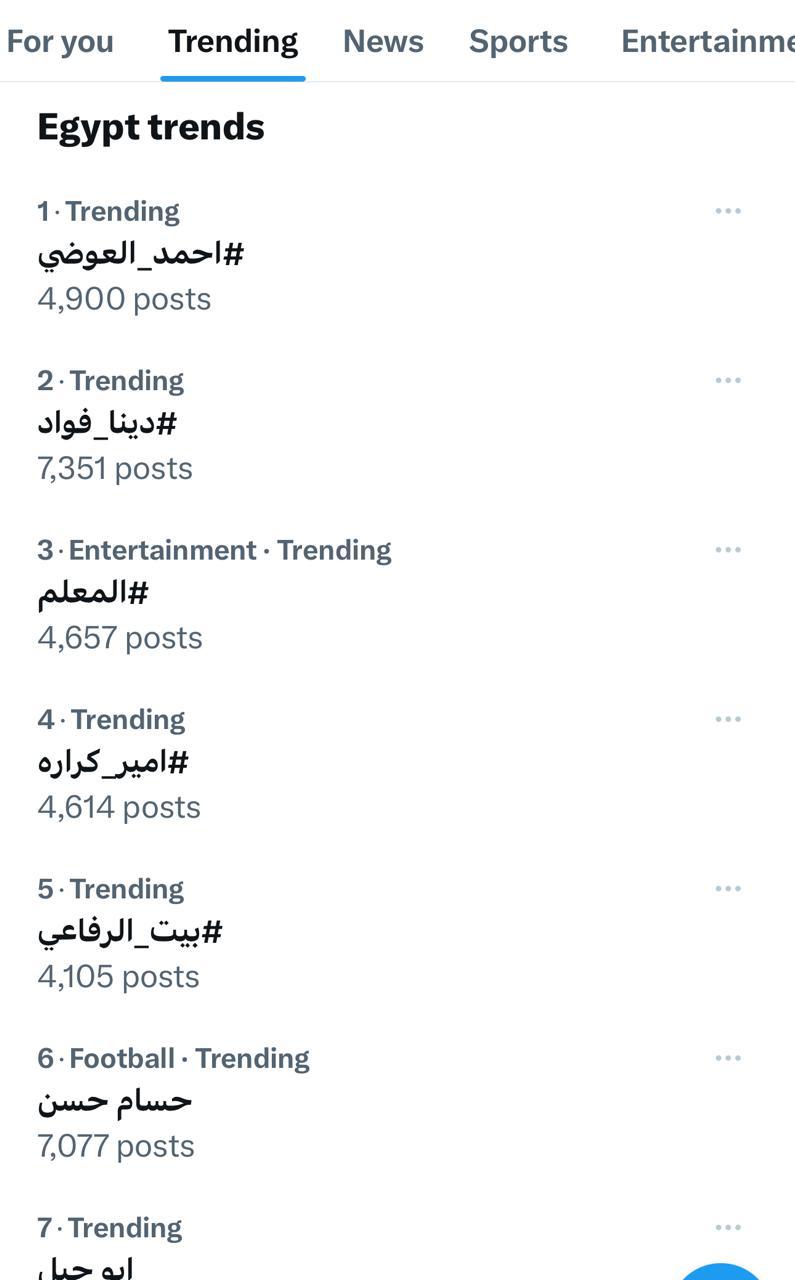The width and height of the screenshot is (795, 1280).
Task: Click the Egypt trends heading
Action: coord(151,127)
